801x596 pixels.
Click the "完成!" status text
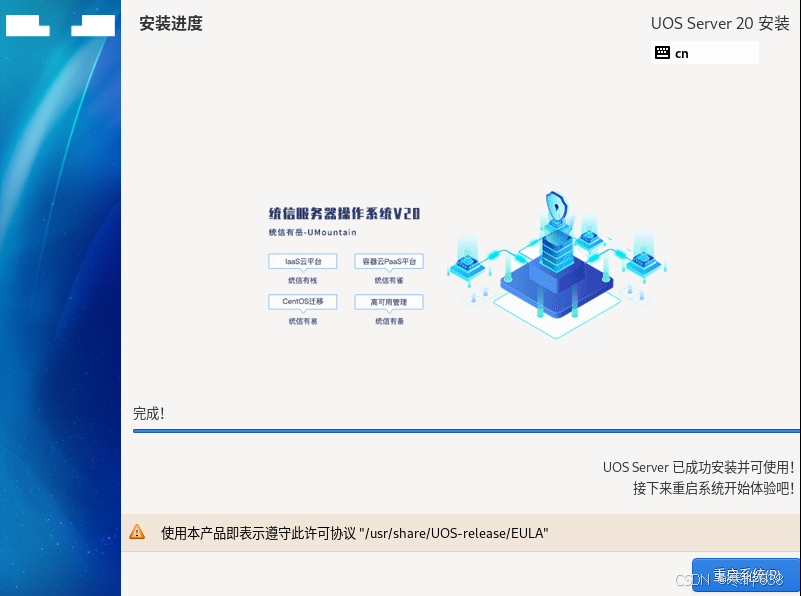pos(149,413)
